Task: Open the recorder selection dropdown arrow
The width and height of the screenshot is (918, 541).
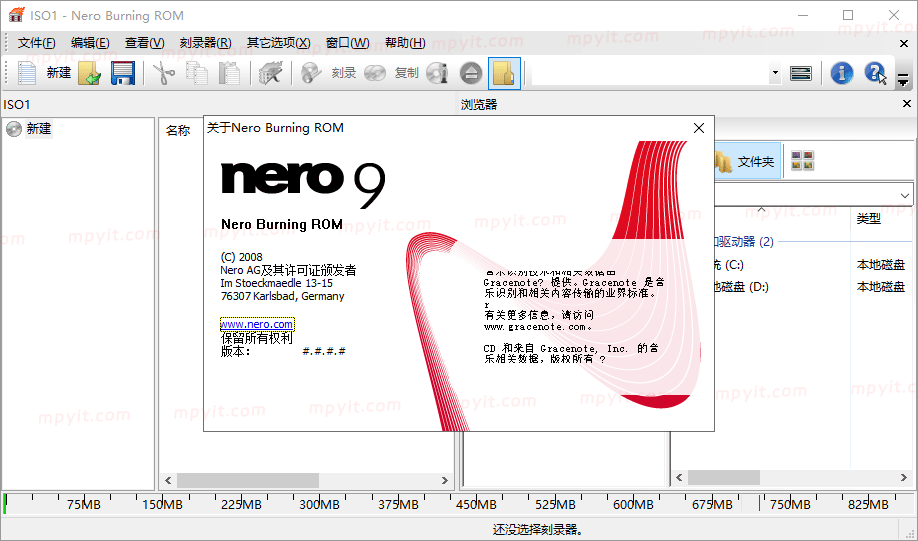Action: click(775, 73)
